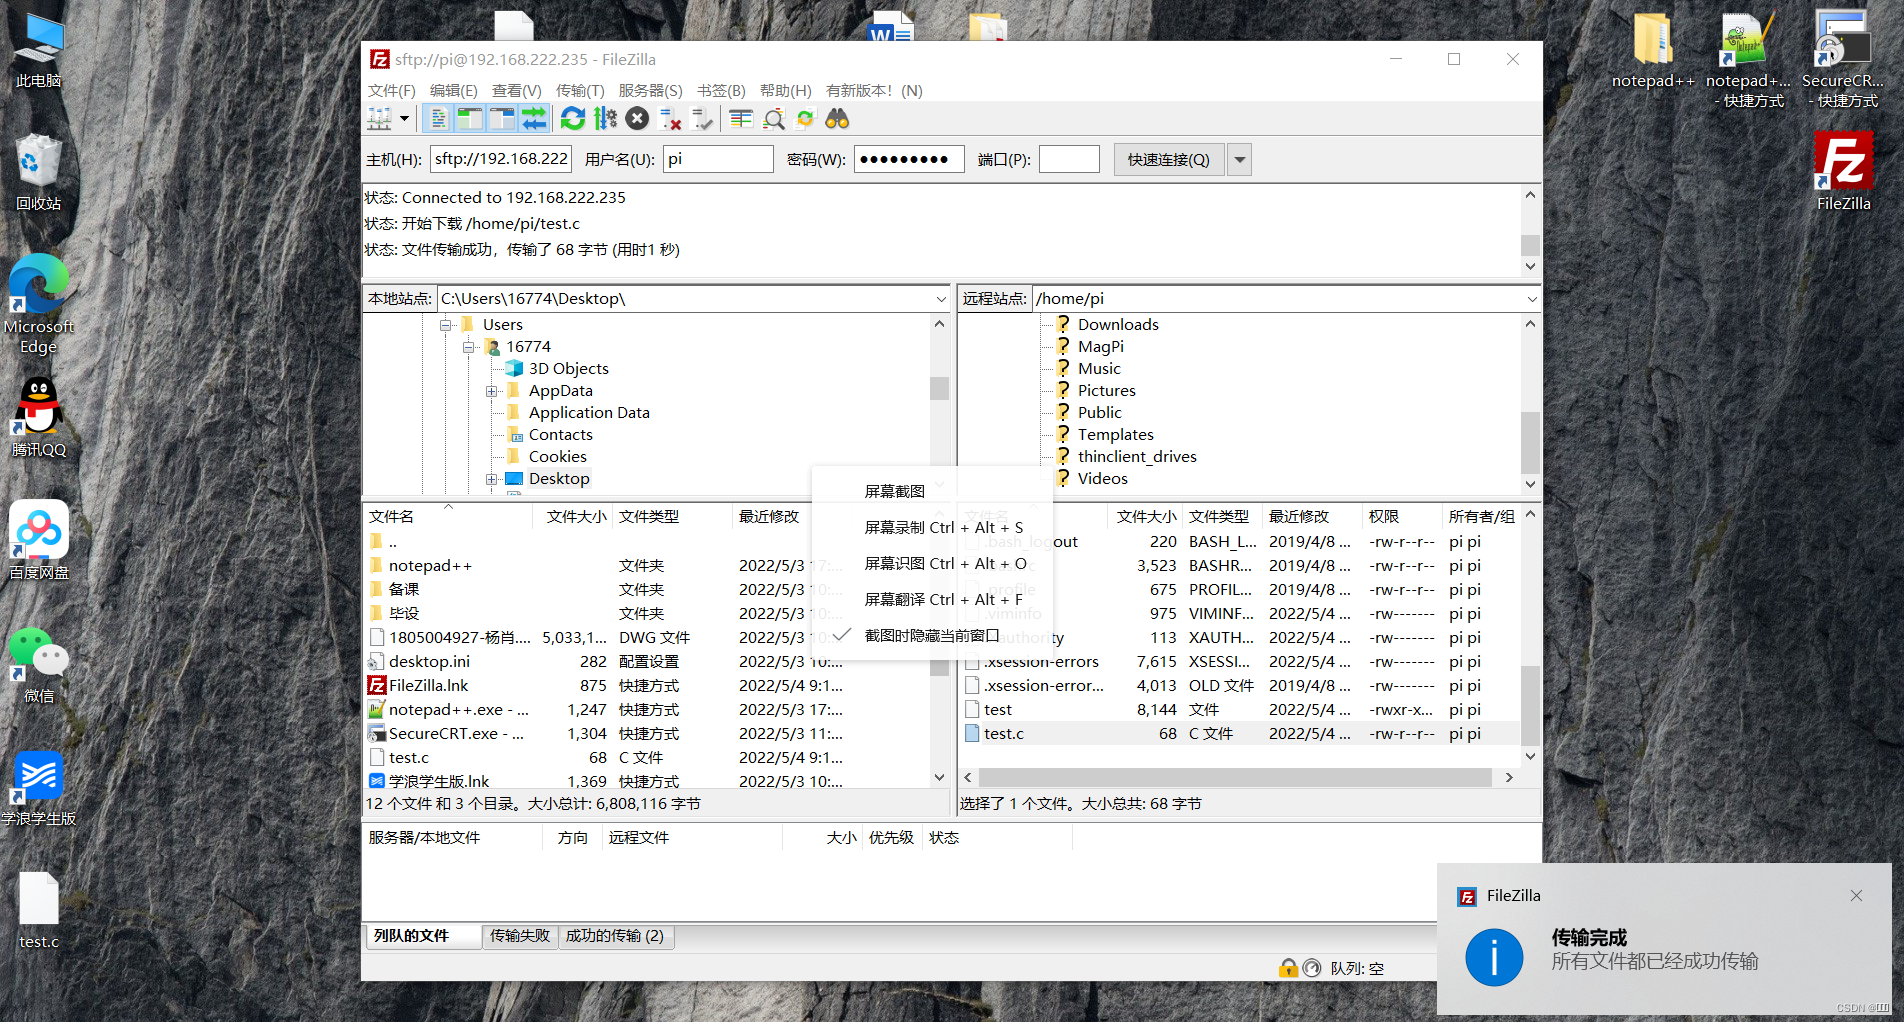The image size is (1904, 1022).
Task: Open the 服务器(S) menu
Action: coord(650,90)
